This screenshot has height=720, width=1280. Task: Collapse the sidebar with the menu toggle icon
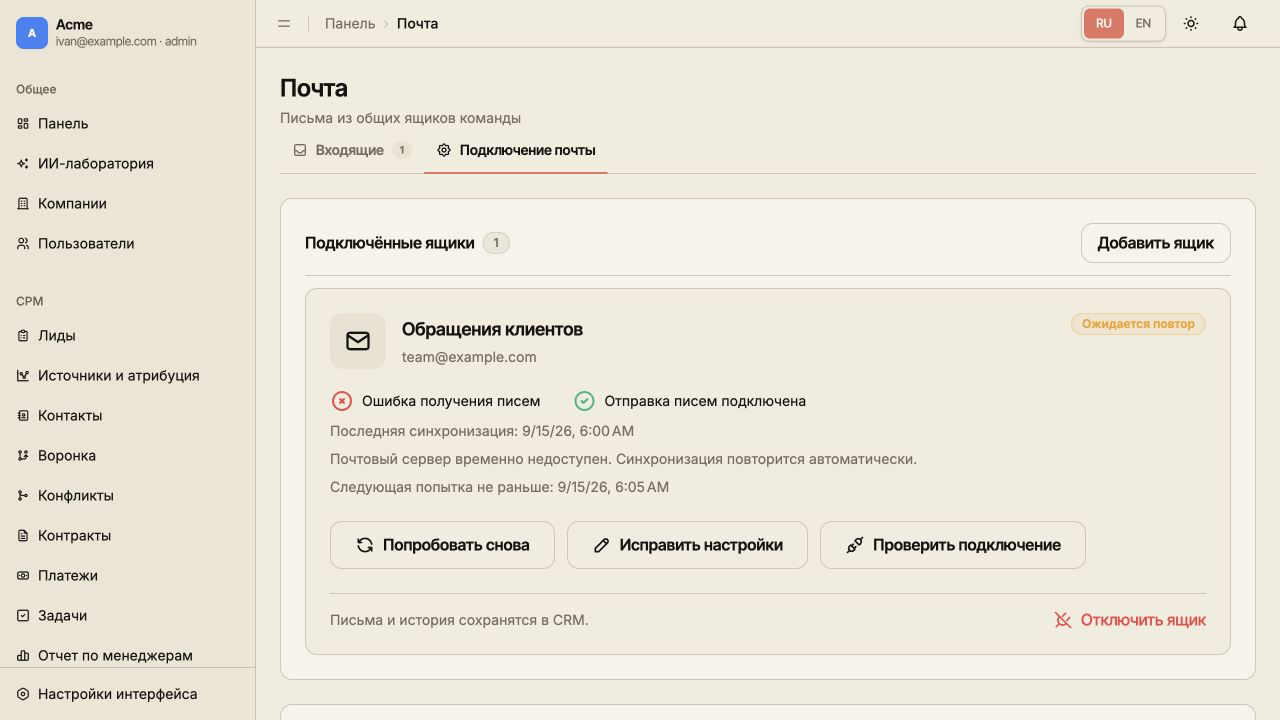tap(284, 23)
